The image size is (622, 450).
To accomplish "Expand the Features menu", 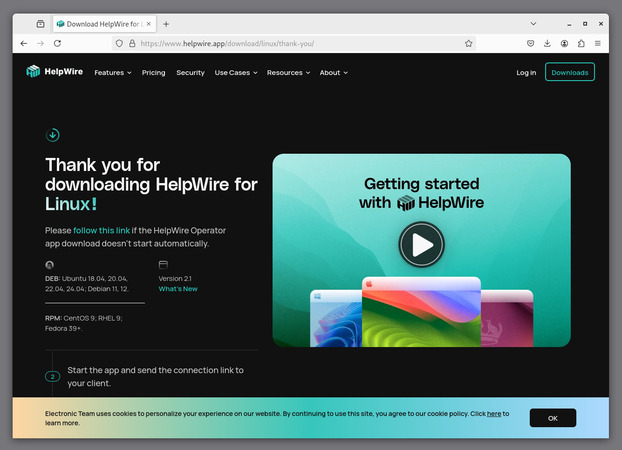I will click(113, 73).
